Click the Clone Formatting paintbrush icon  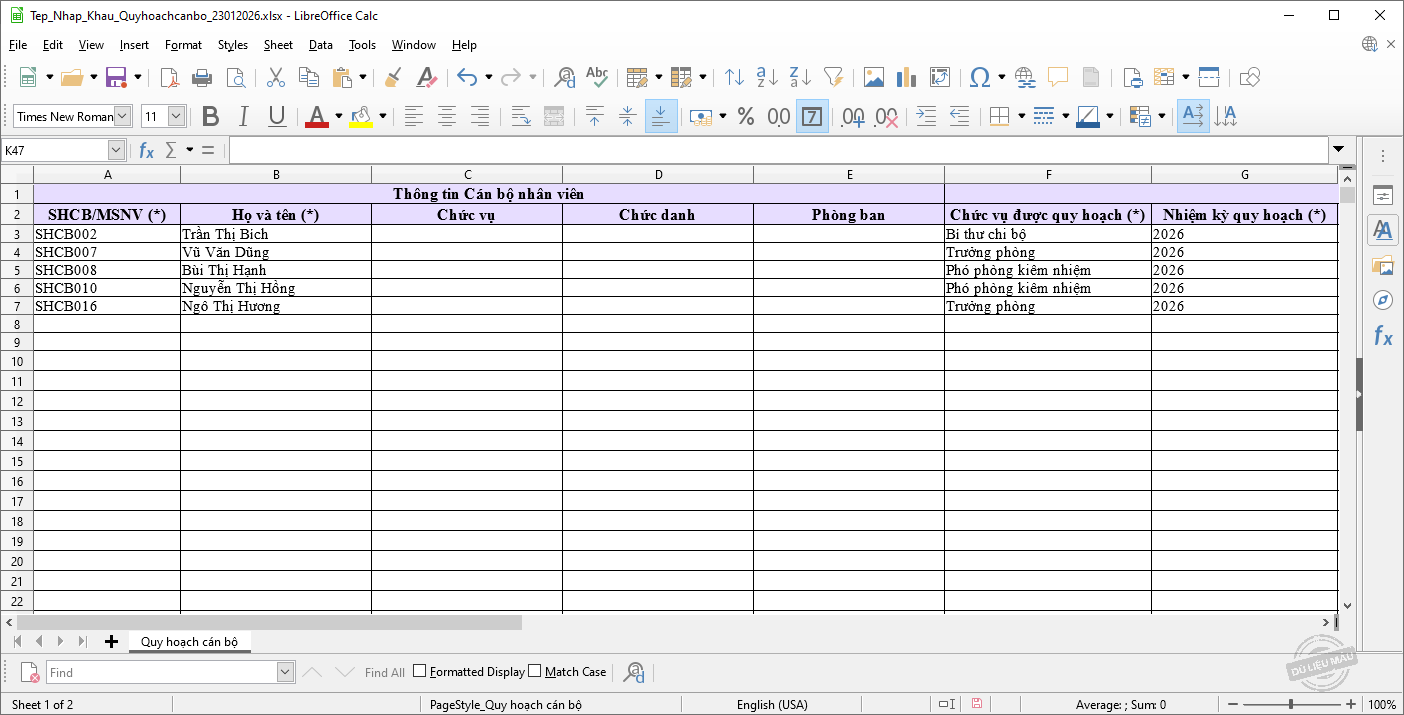tap(393, 77)
